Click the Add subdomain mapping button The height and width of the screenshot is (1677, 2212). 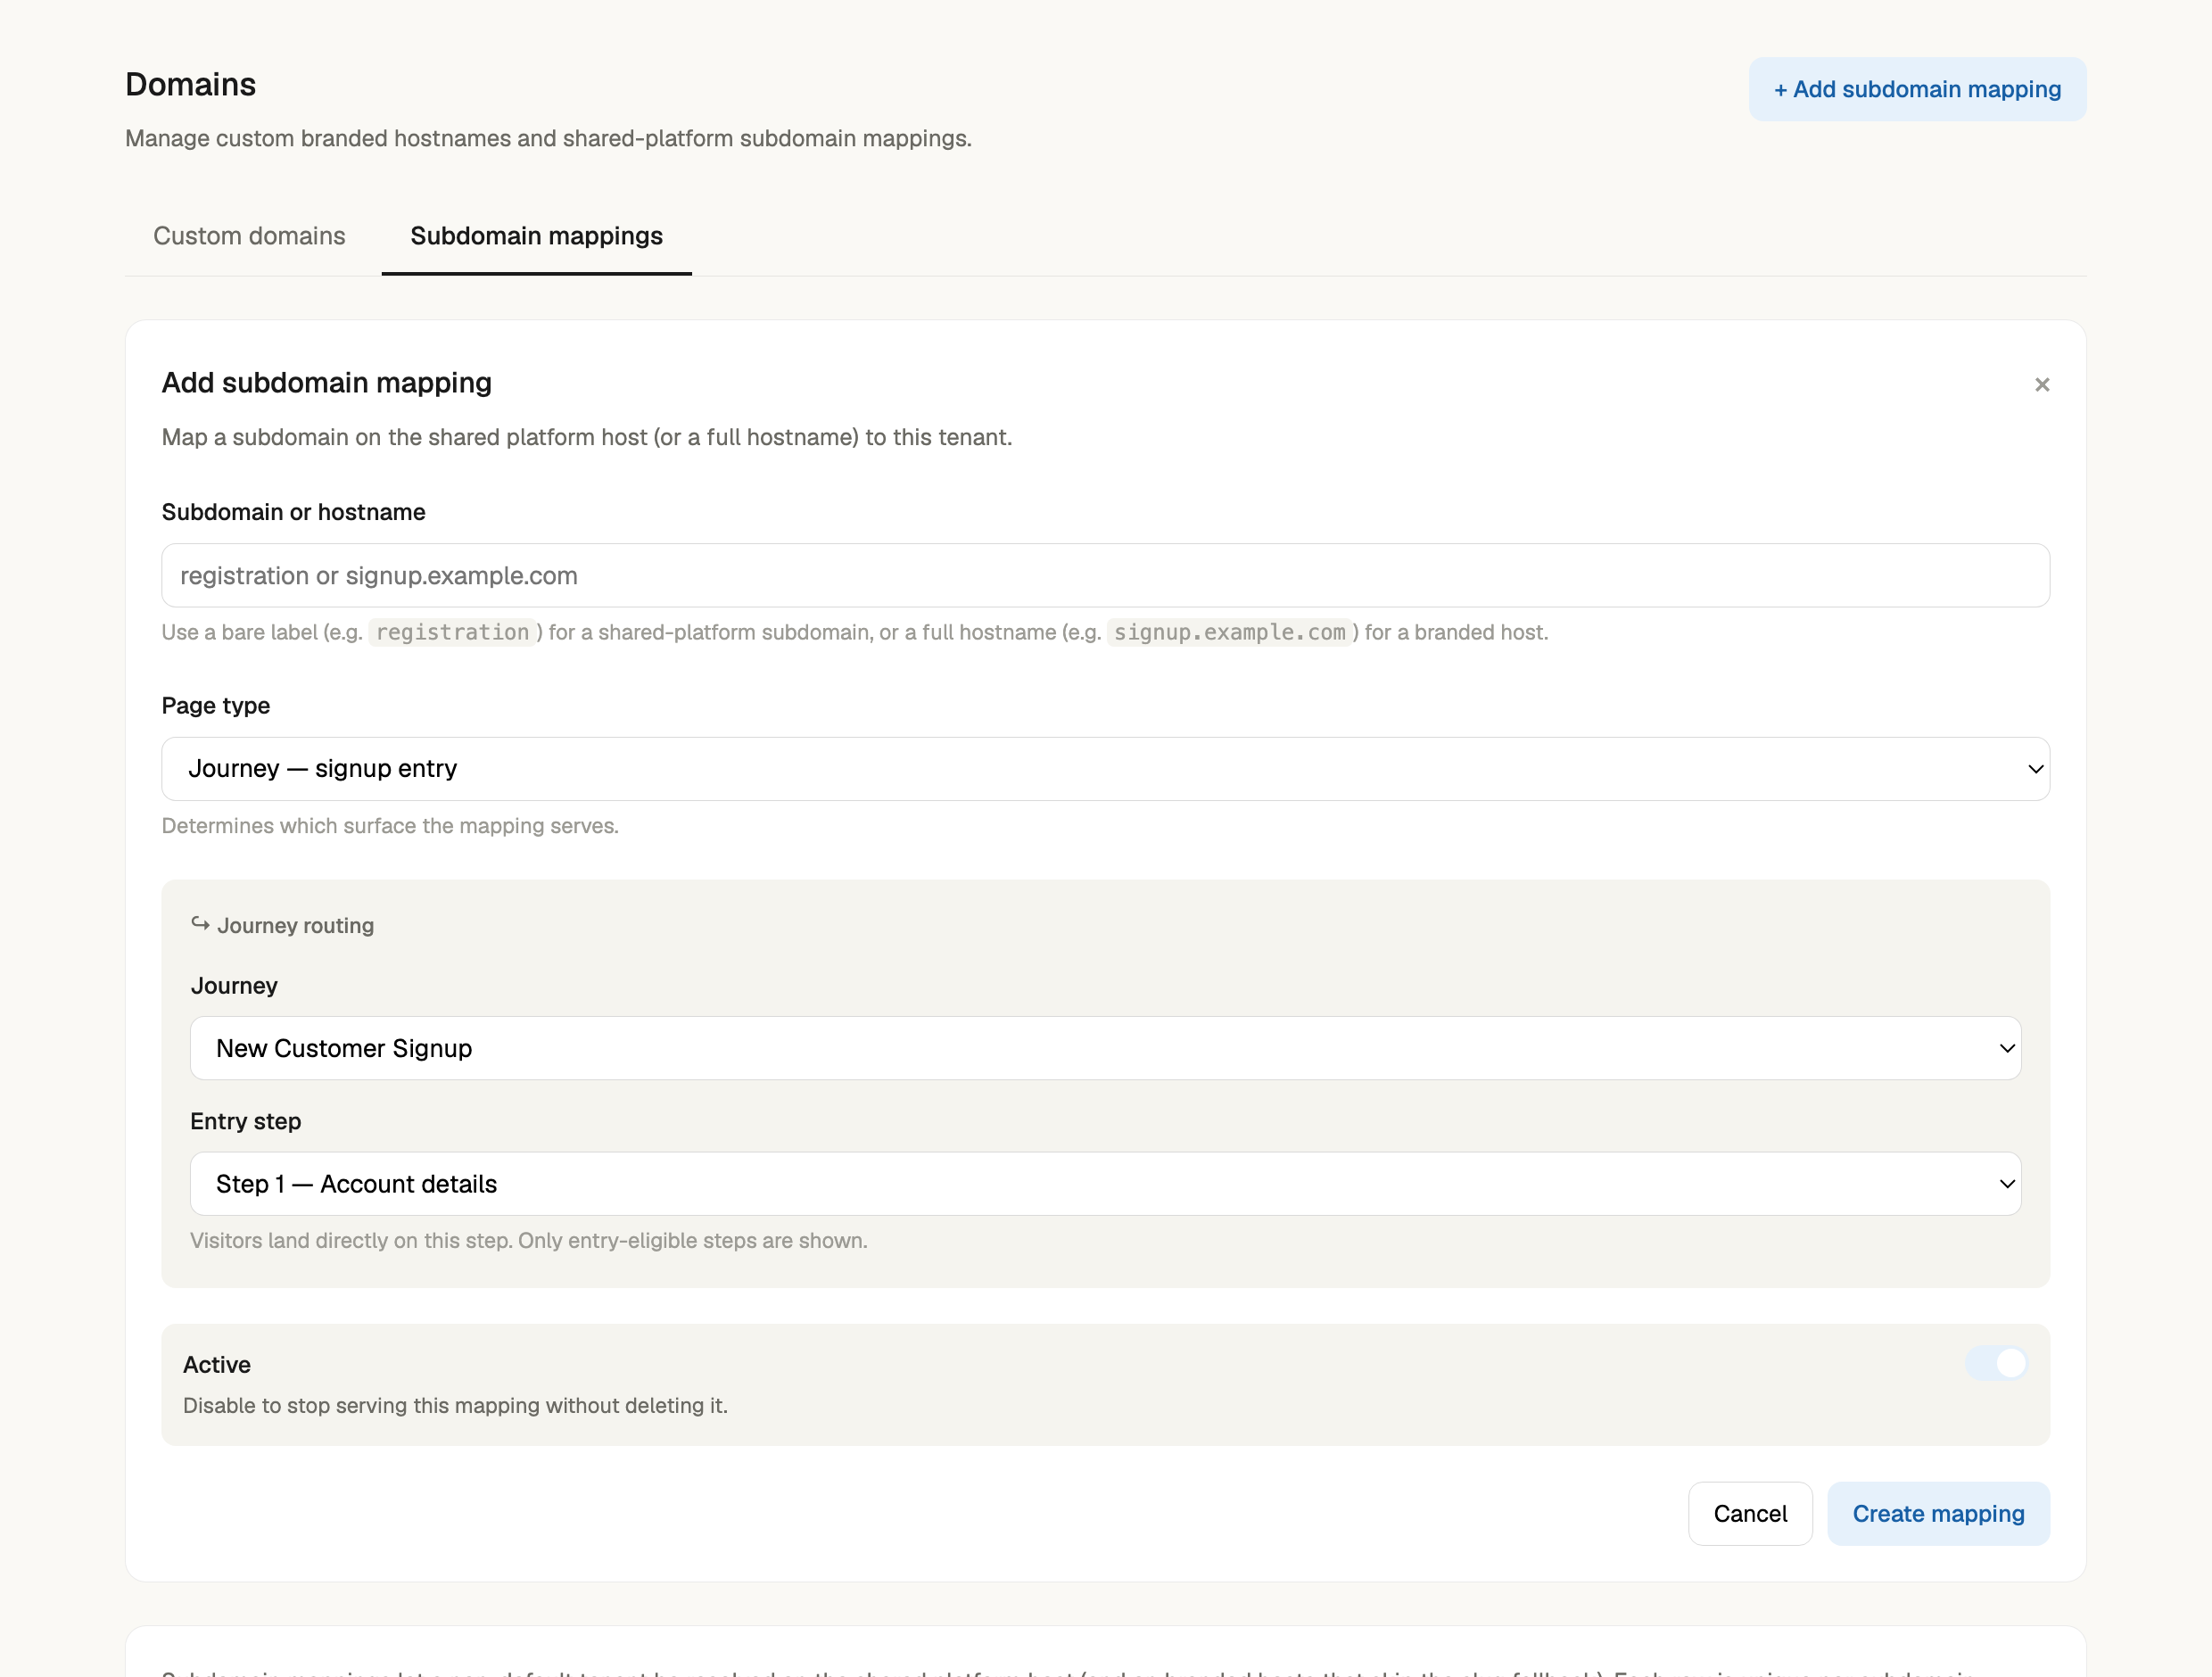point(1917,89)
